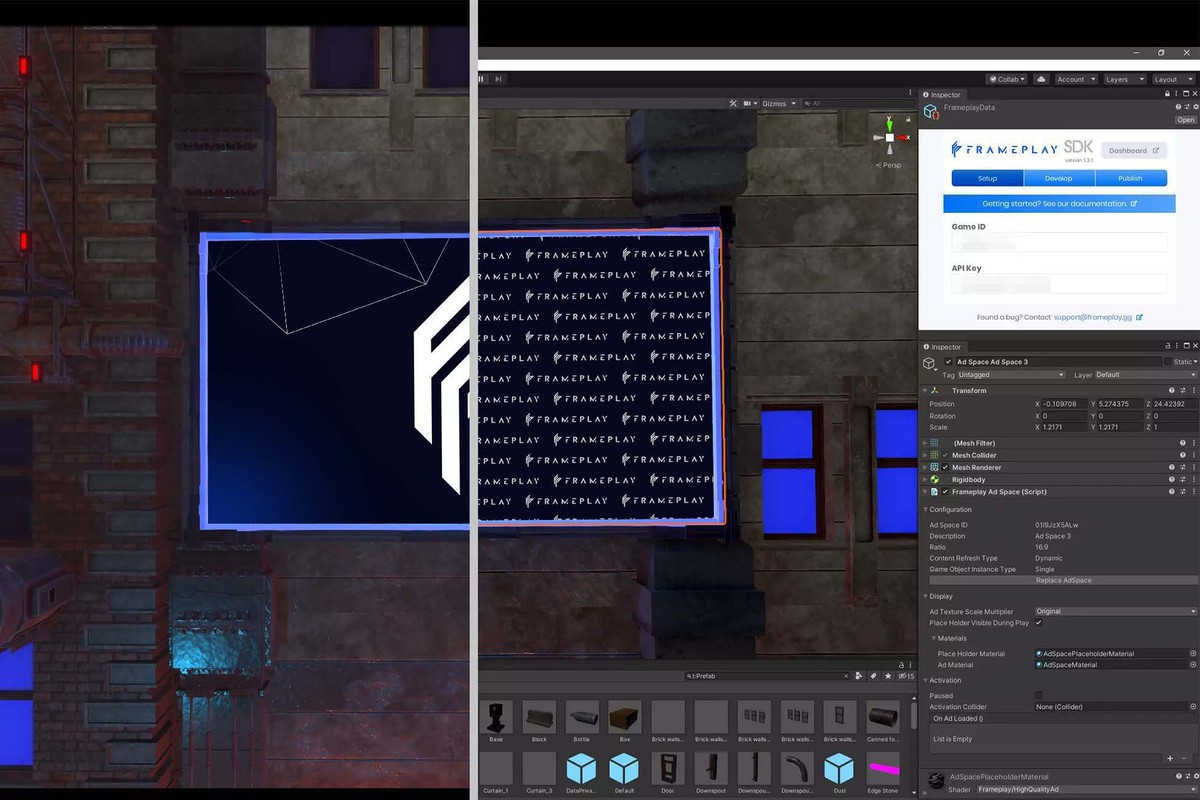Click the Transform component icon

tap(934, 390)
